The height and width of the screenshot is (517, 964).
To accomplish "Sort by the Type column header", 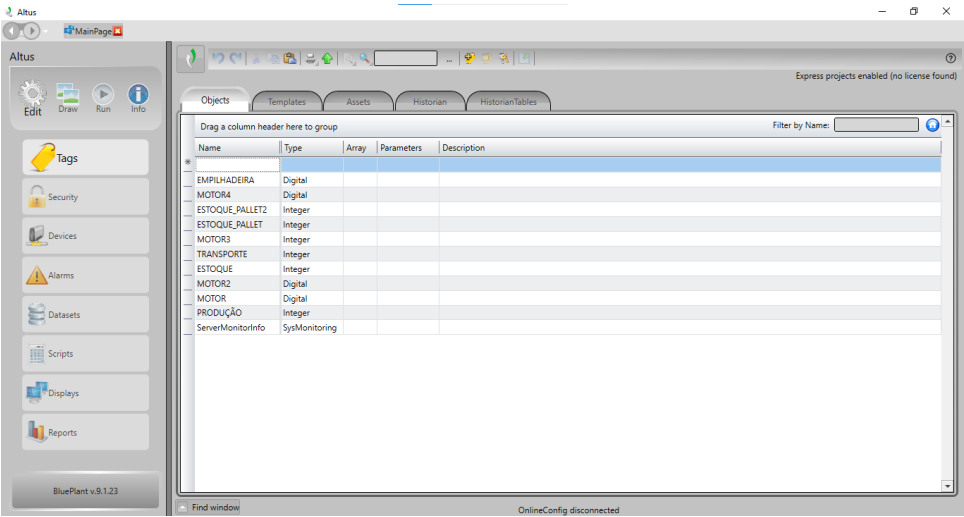I will point(310,148).
